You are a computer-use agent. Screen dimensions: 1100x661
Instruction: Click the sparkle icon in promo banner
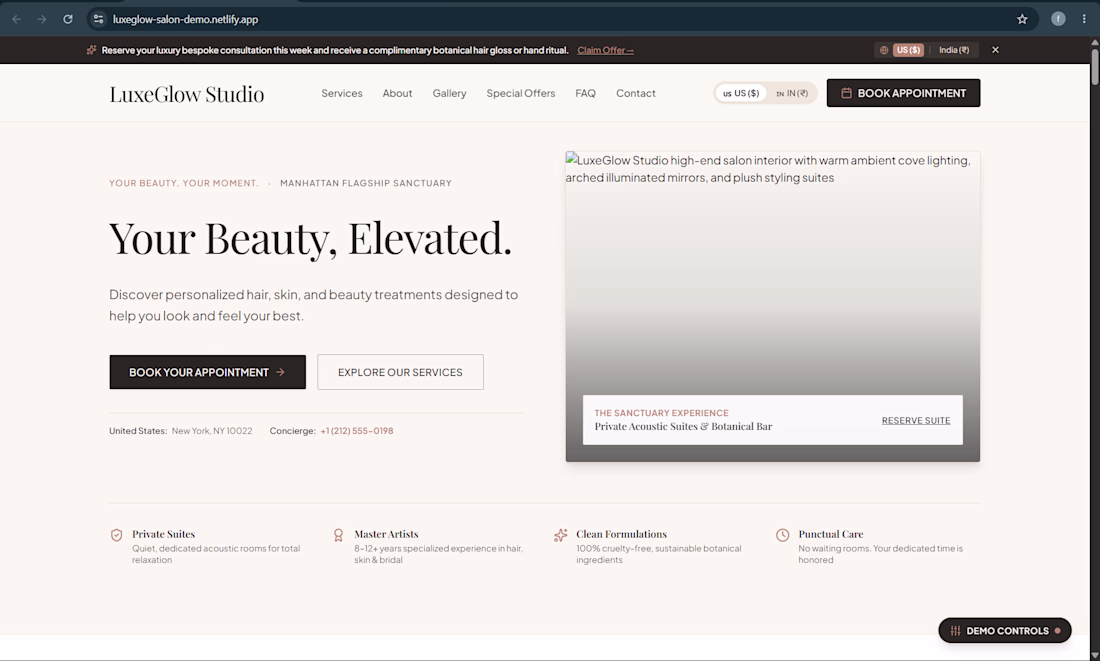91,50
